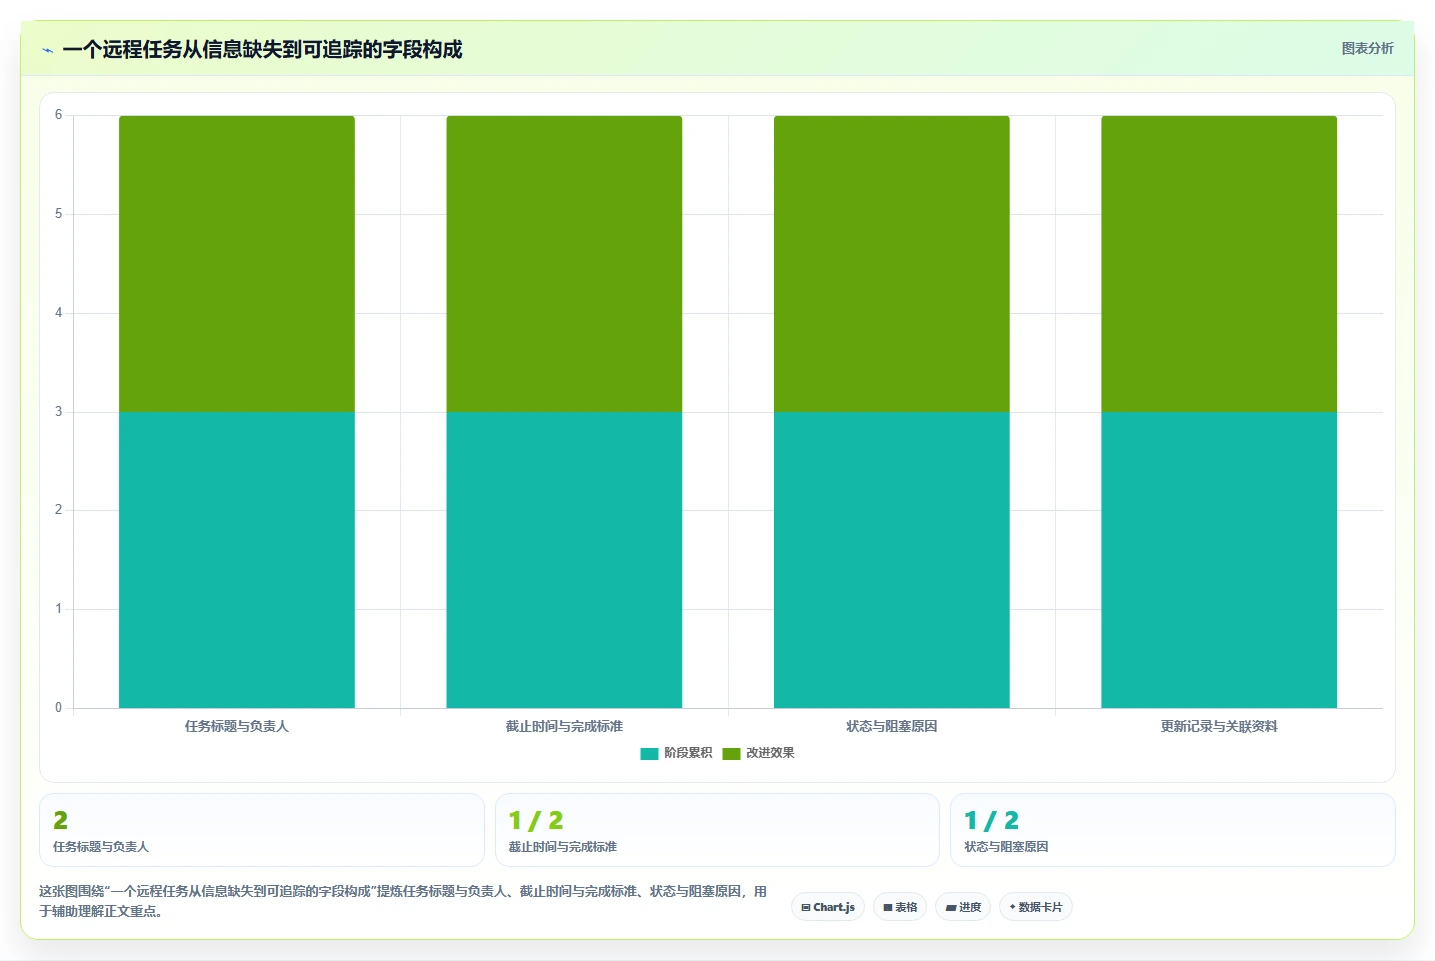Click the stat card caption 任务标题与负责人
Viewport: 1435px width, 961px height.
click(101, 846)
